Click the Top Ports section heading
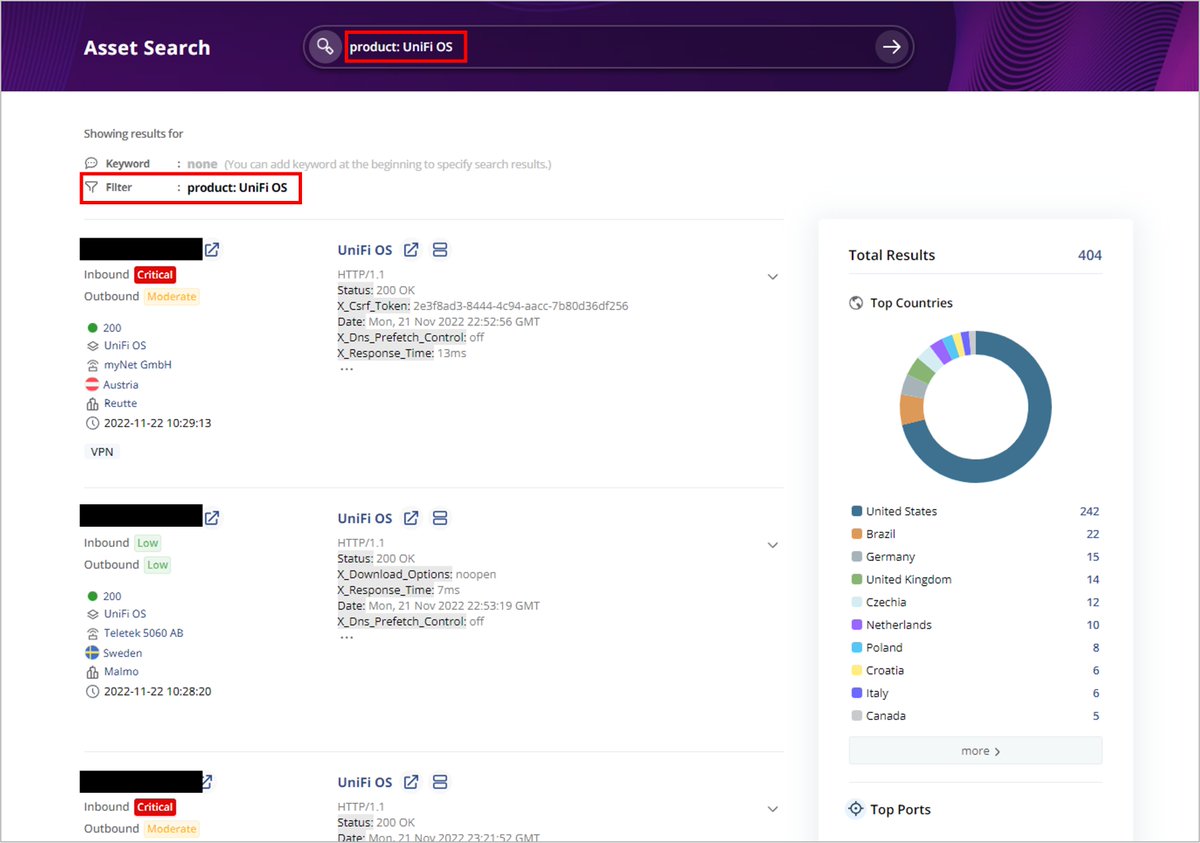Viewport: 1200px width, 843px height. (x=900, y=810)
